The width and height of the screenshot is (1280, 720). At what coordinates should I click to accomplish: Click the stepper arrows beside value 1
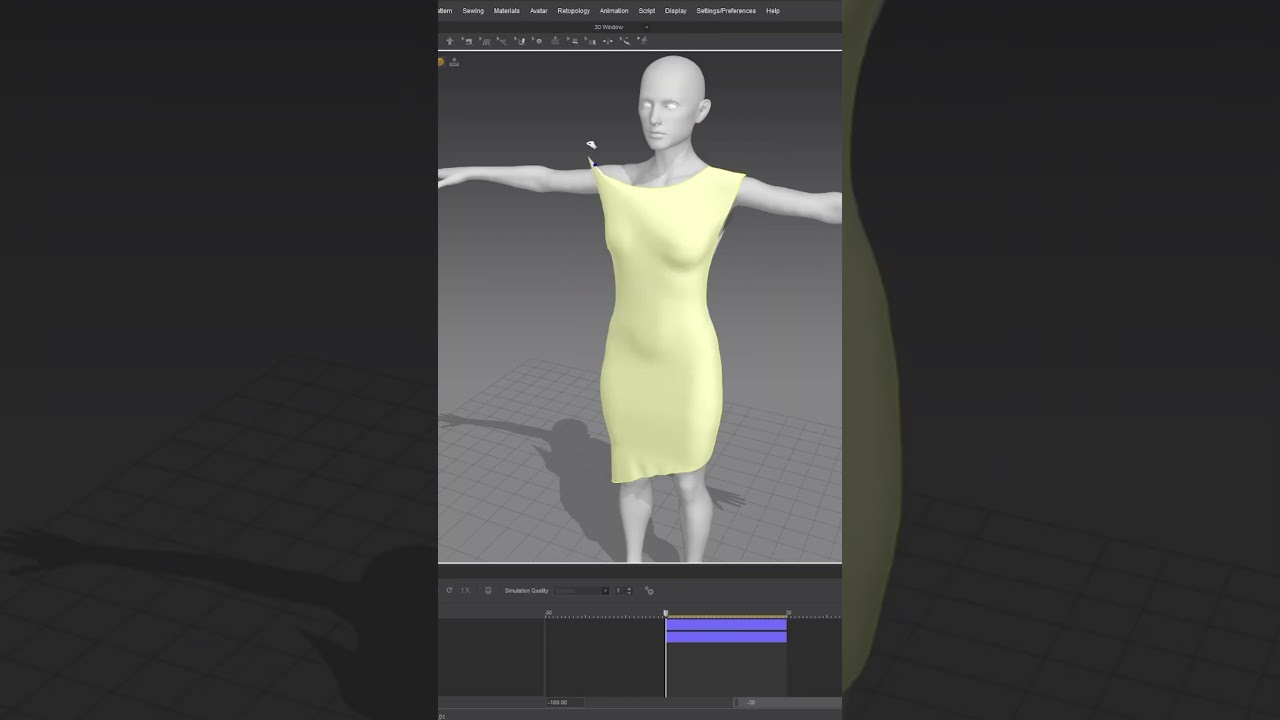(629, 591)
